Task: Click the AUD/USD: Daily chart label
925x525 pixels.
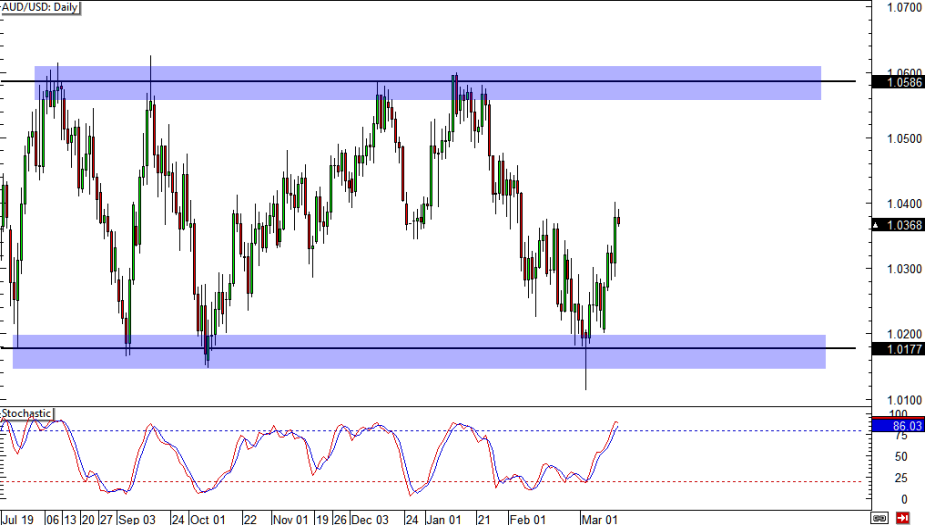Action: 40,8
